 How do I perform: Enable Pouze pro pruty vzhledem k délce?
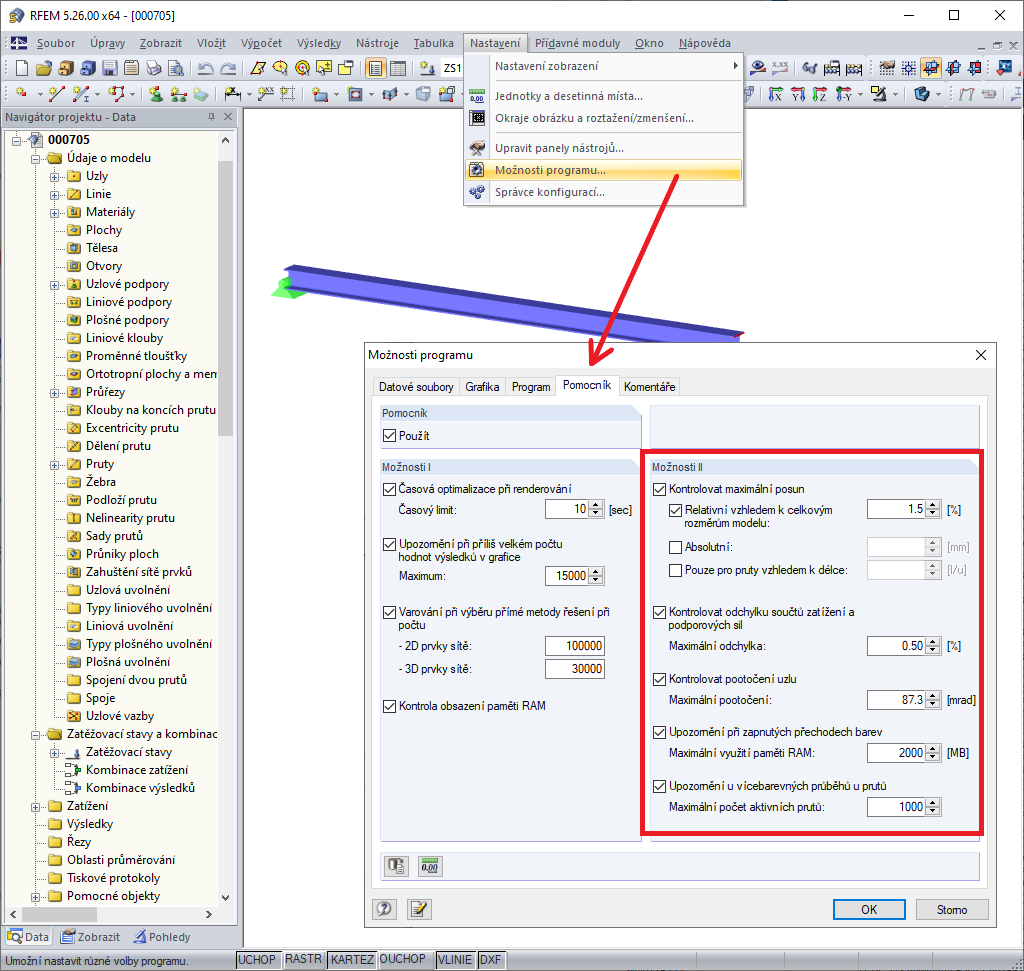pyautogui.click(x=675, y=570)
